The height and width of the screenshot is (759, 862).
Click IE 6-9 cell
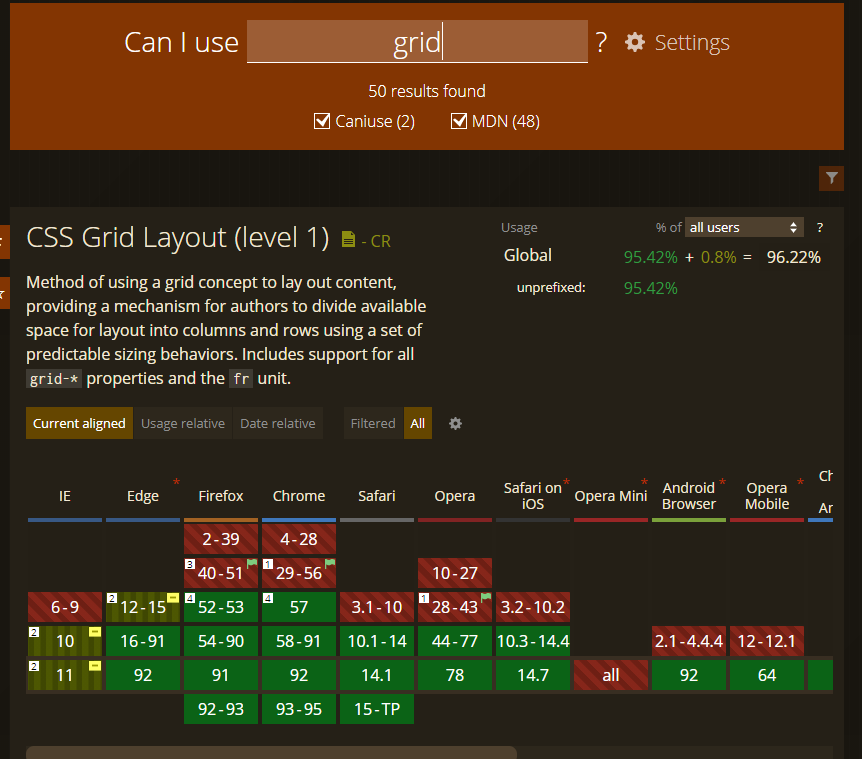pos(65,607)
